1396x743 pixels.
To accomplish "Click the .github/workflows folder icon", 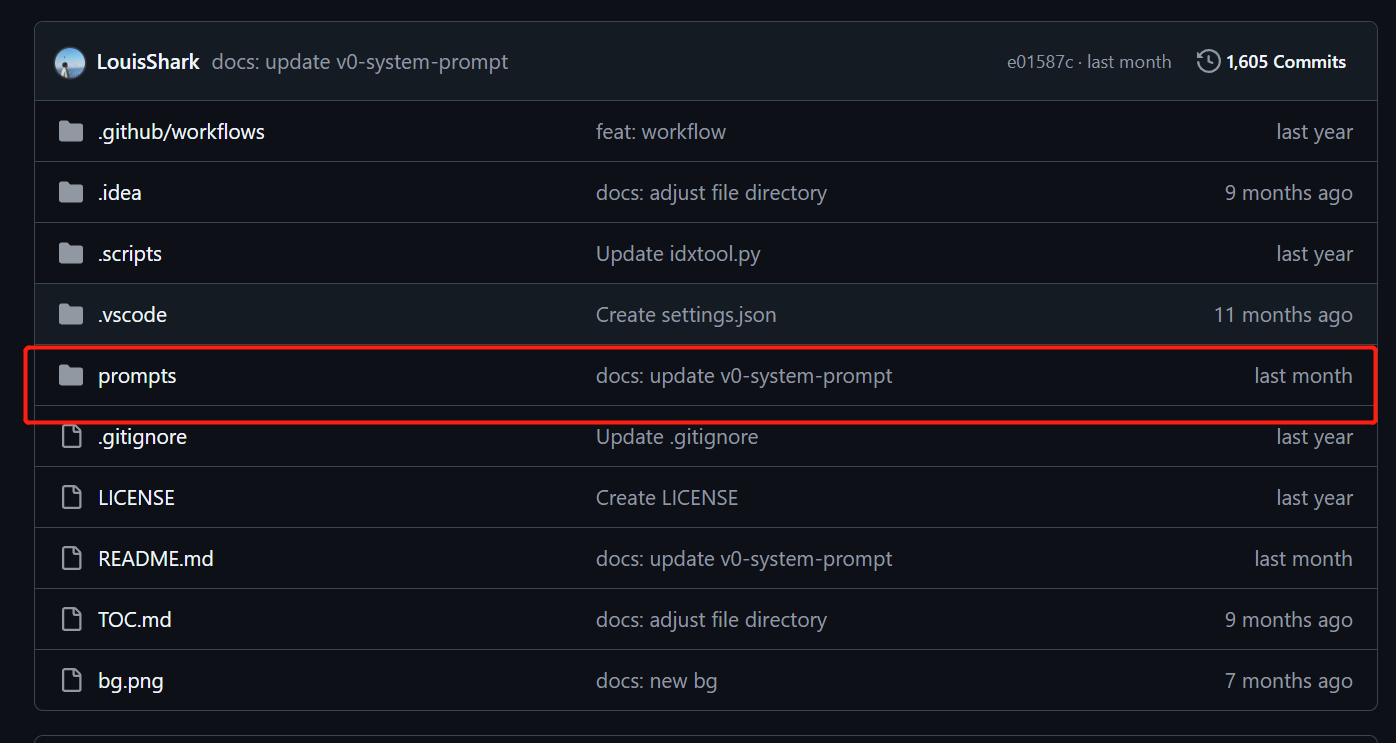I will (71, 132).
